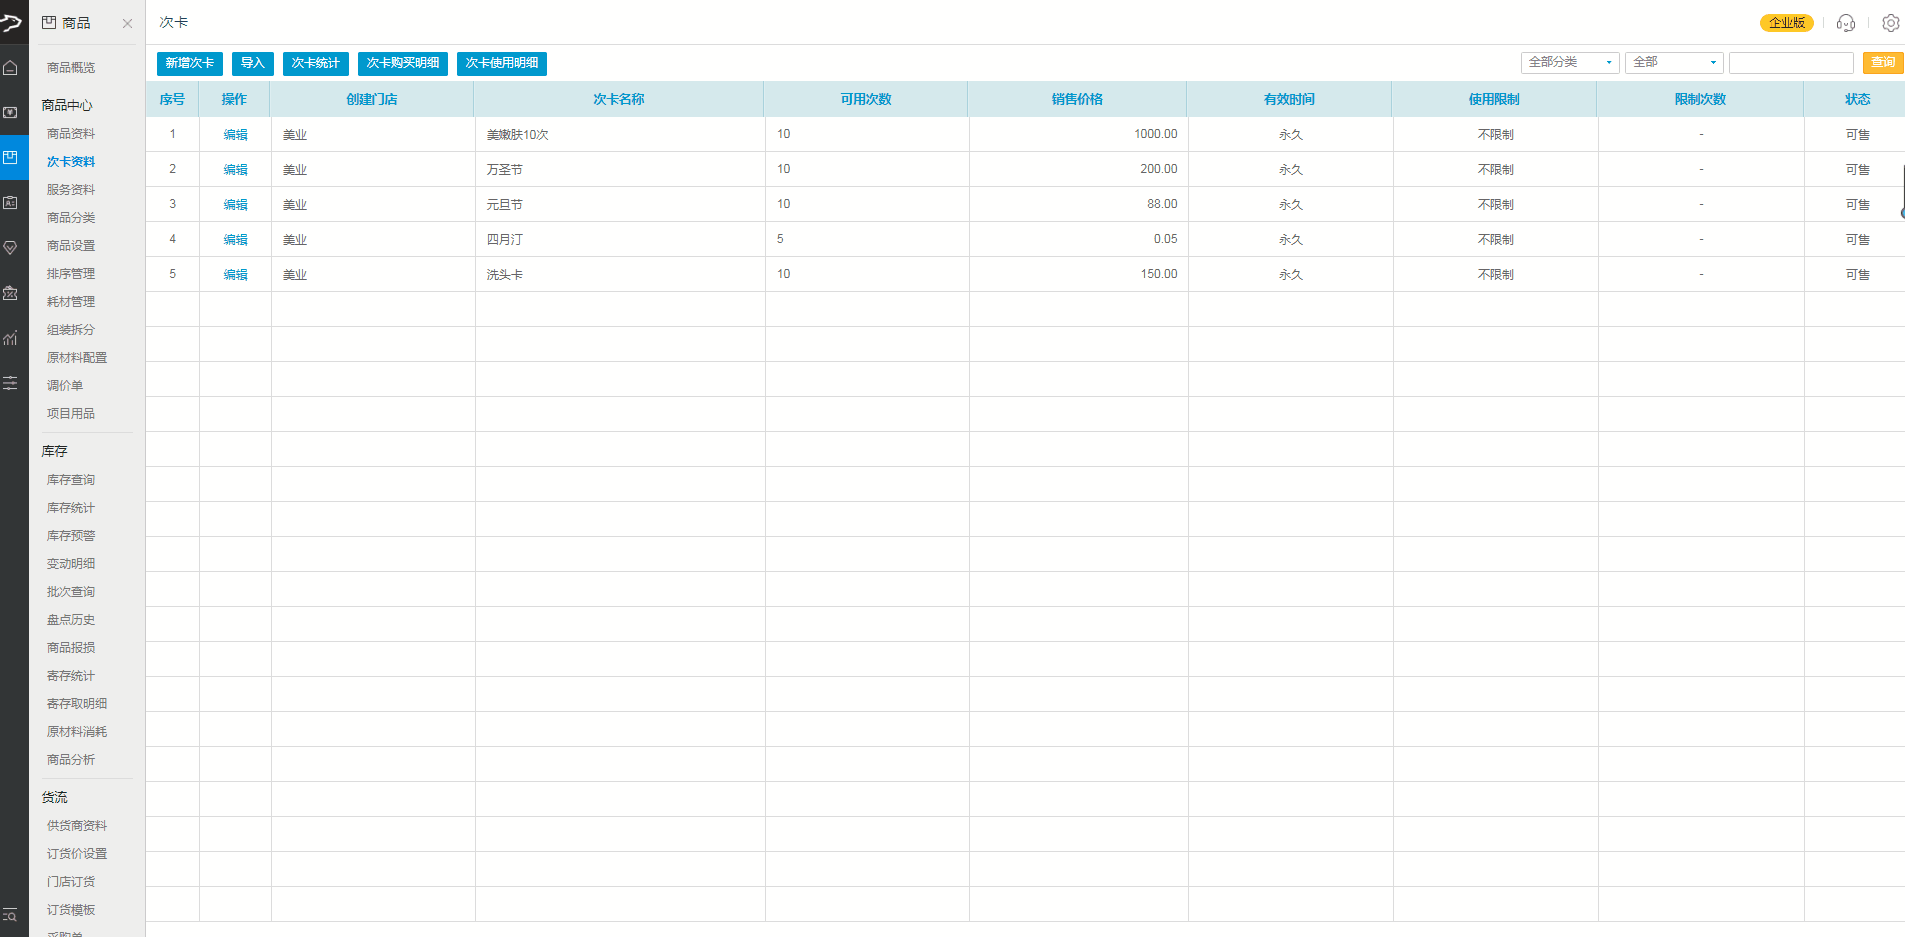The width and height of the screenshot is (1905, 937).
Task: Open 商品分析 menu item
Action: tap(71, 760)
